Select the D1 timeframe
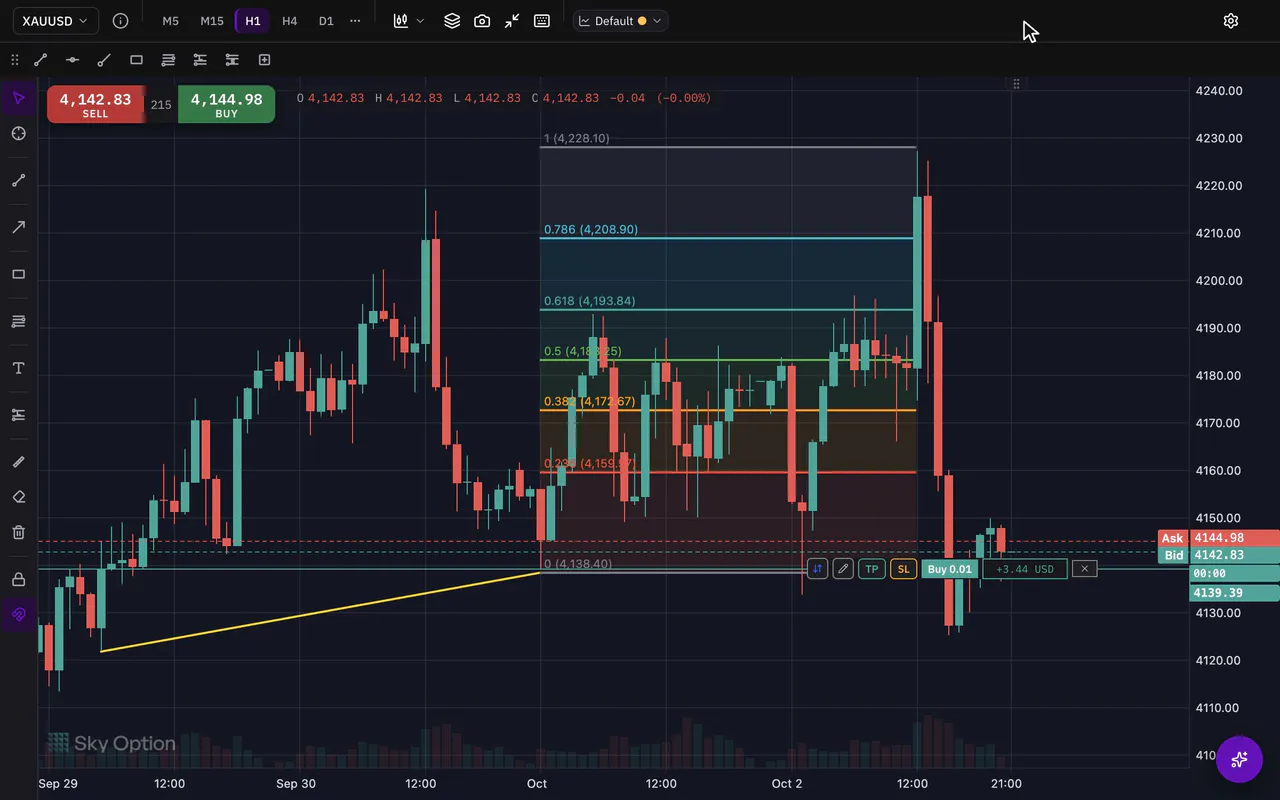Image resolution: width=1280 pixels, height=800 pixels. pyautogui.click(x=326, y=20)
